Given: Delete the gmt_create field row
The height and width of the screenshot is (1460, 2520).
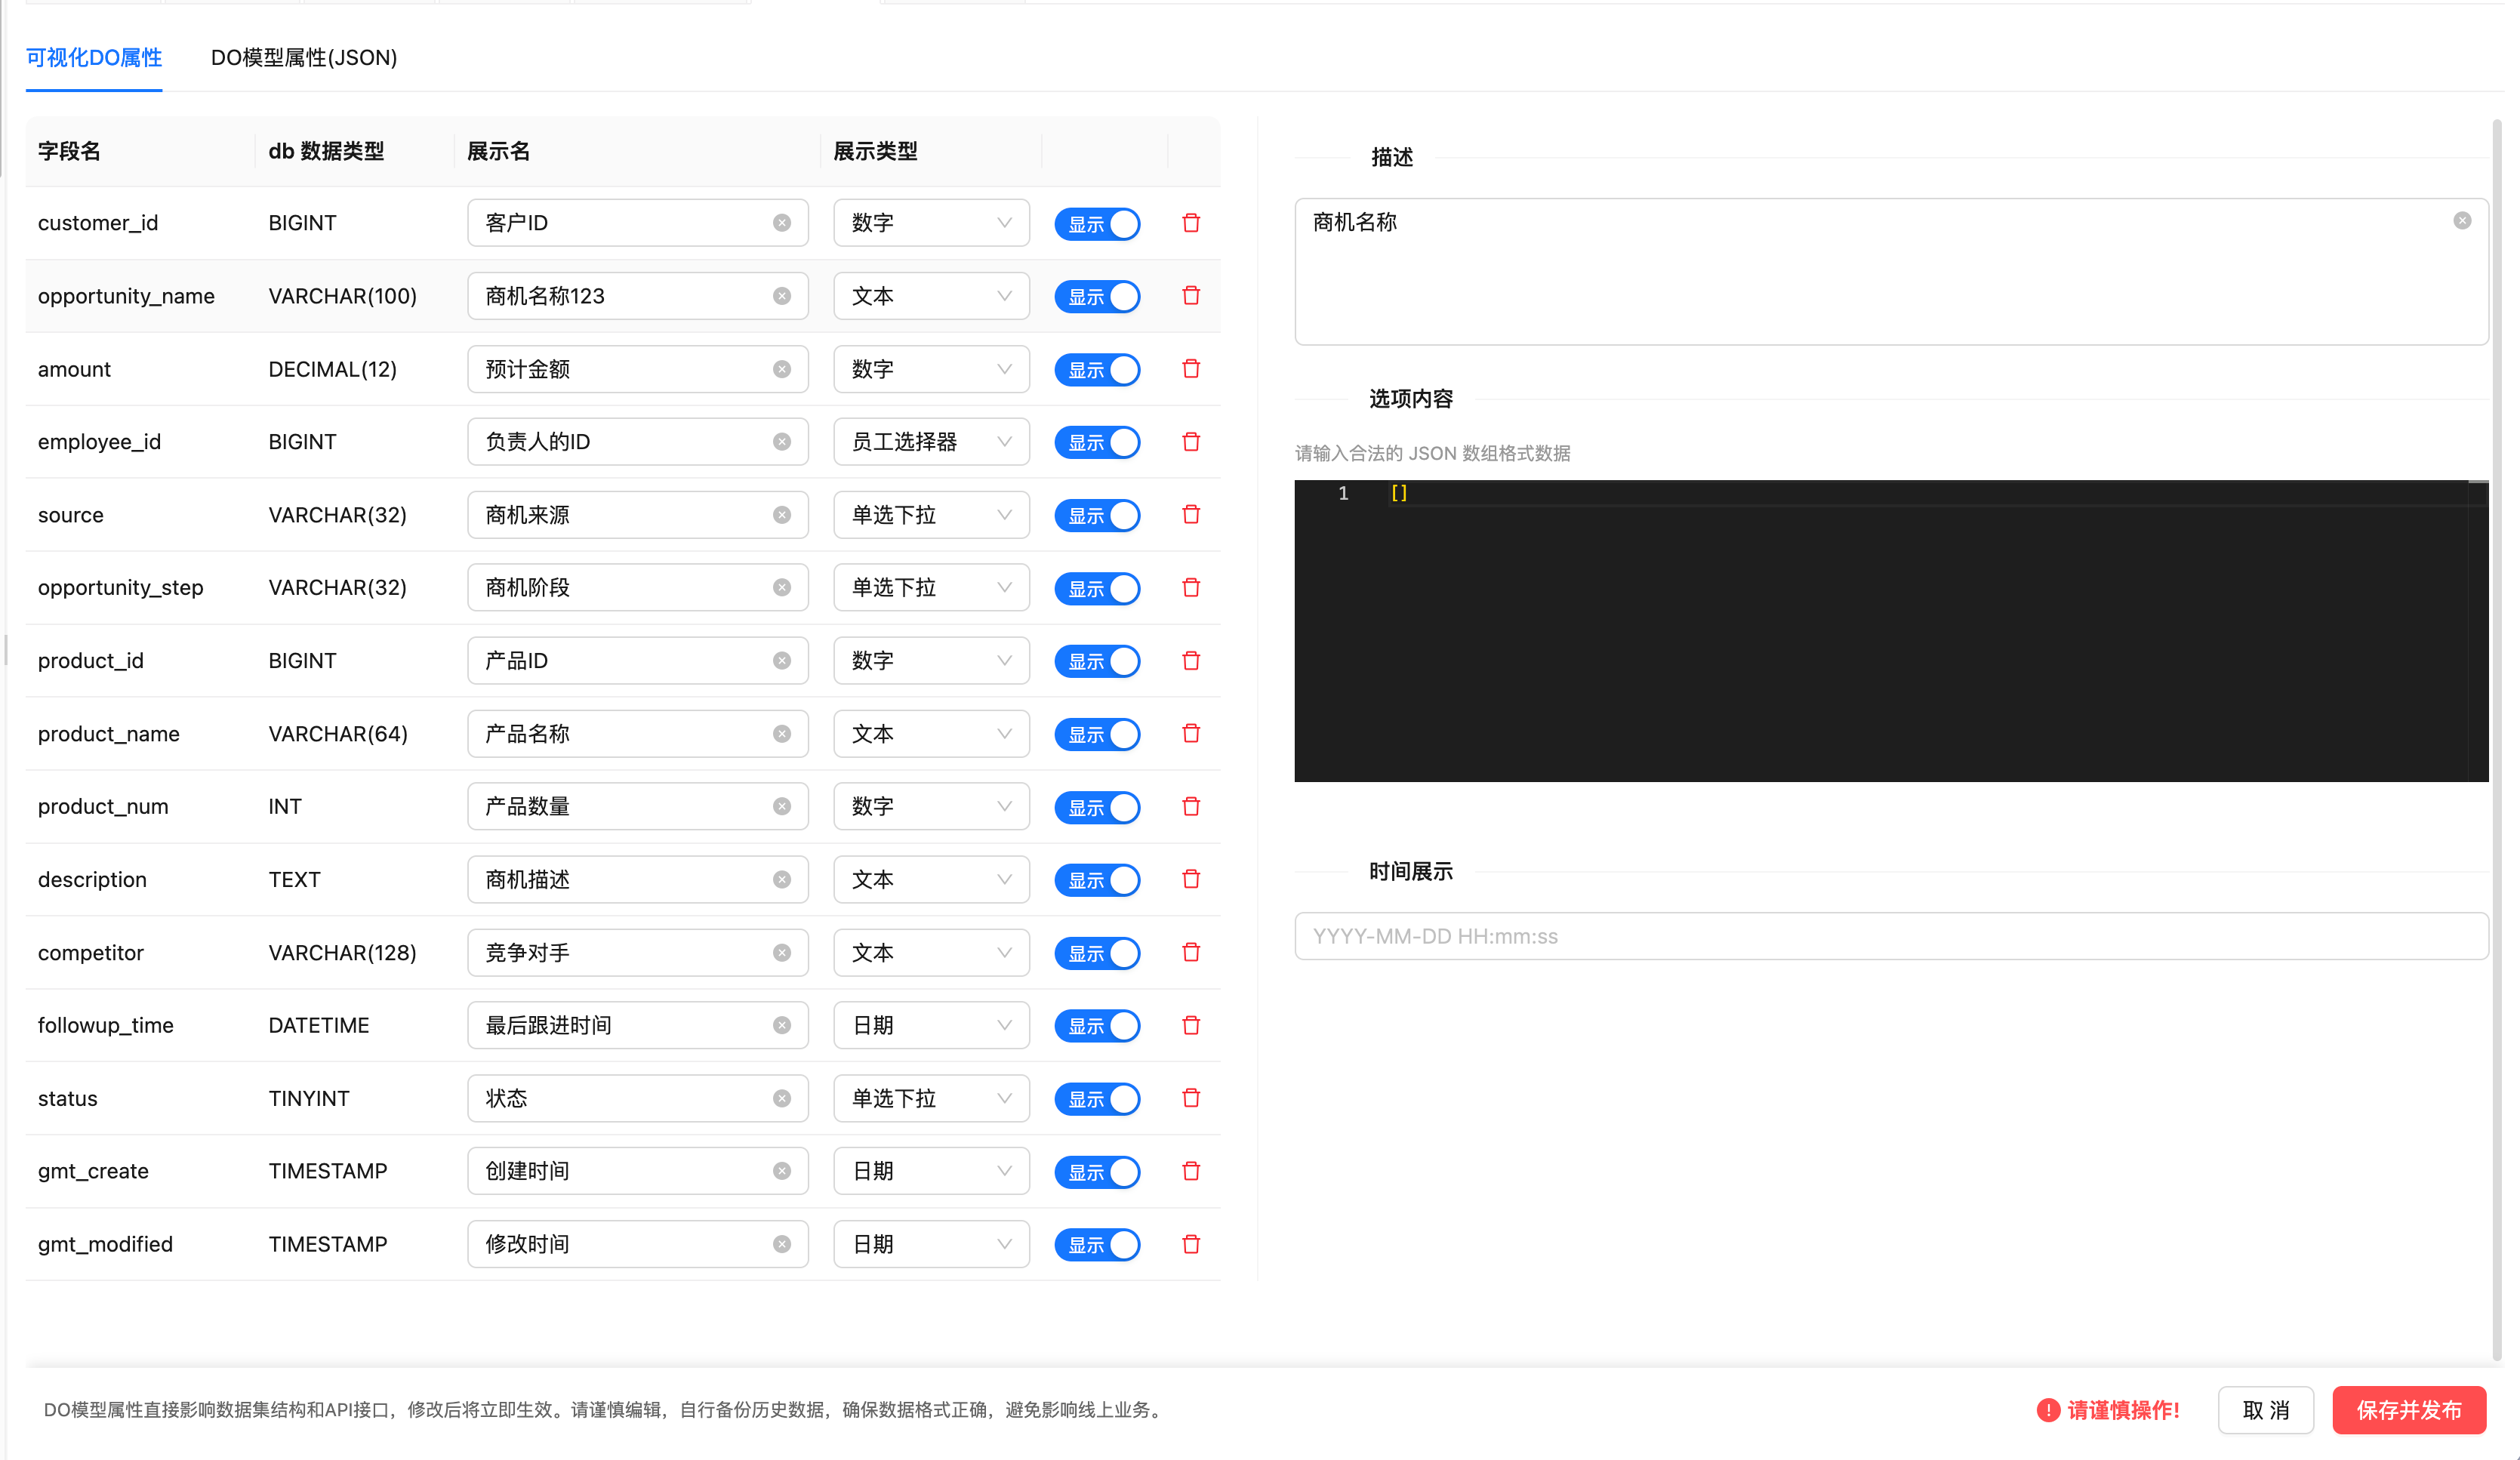Looking at the screenshot, I should pyautogui.click(x=1190, y=1172).
